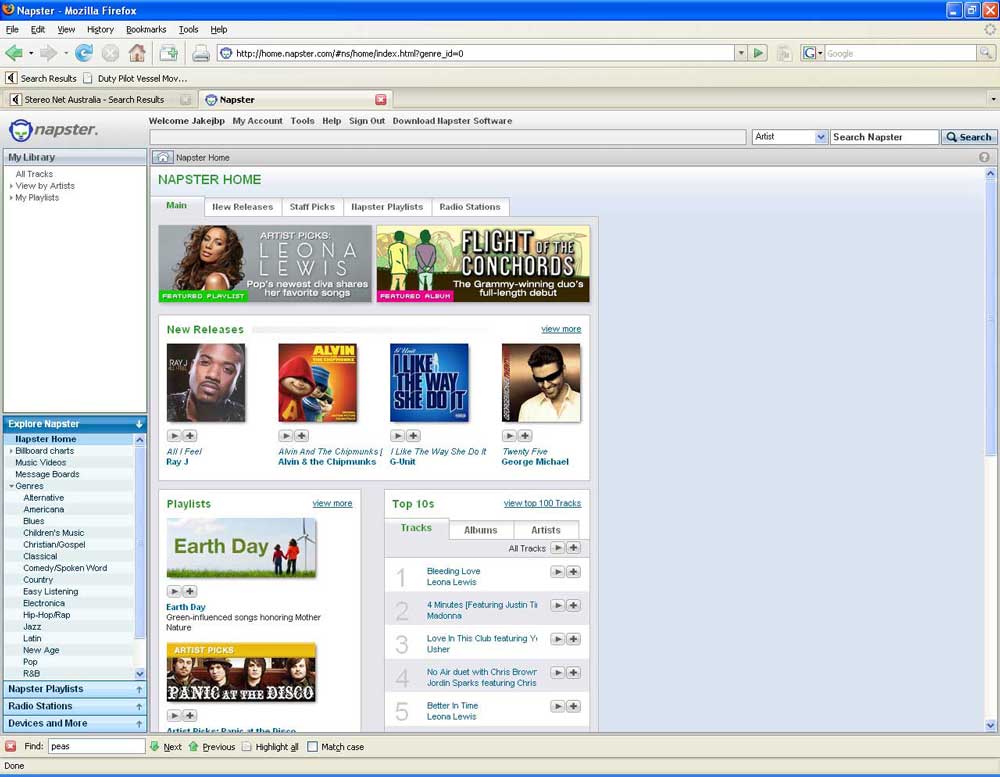Play G-Unit I Like The Way She Do It

(397, 436)
